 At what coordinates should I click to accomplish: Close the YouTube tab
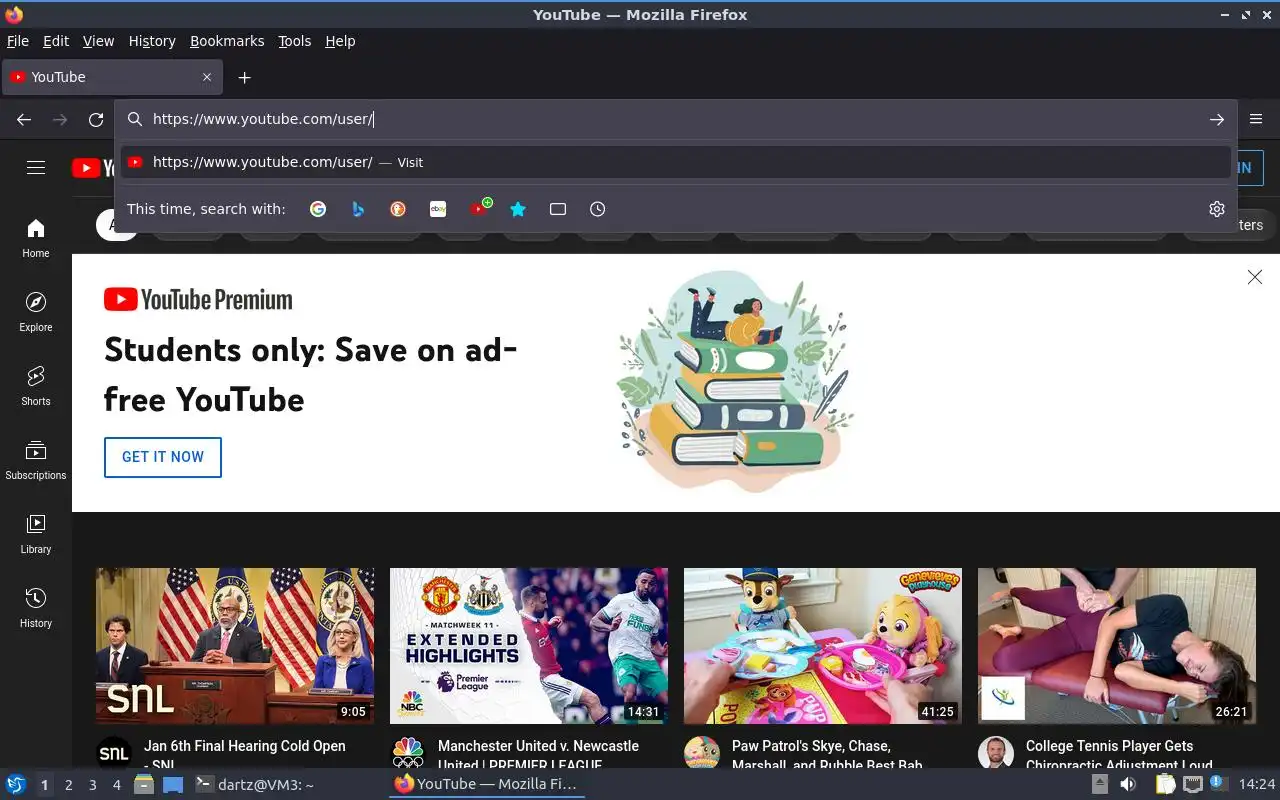[x=207, y=77]
